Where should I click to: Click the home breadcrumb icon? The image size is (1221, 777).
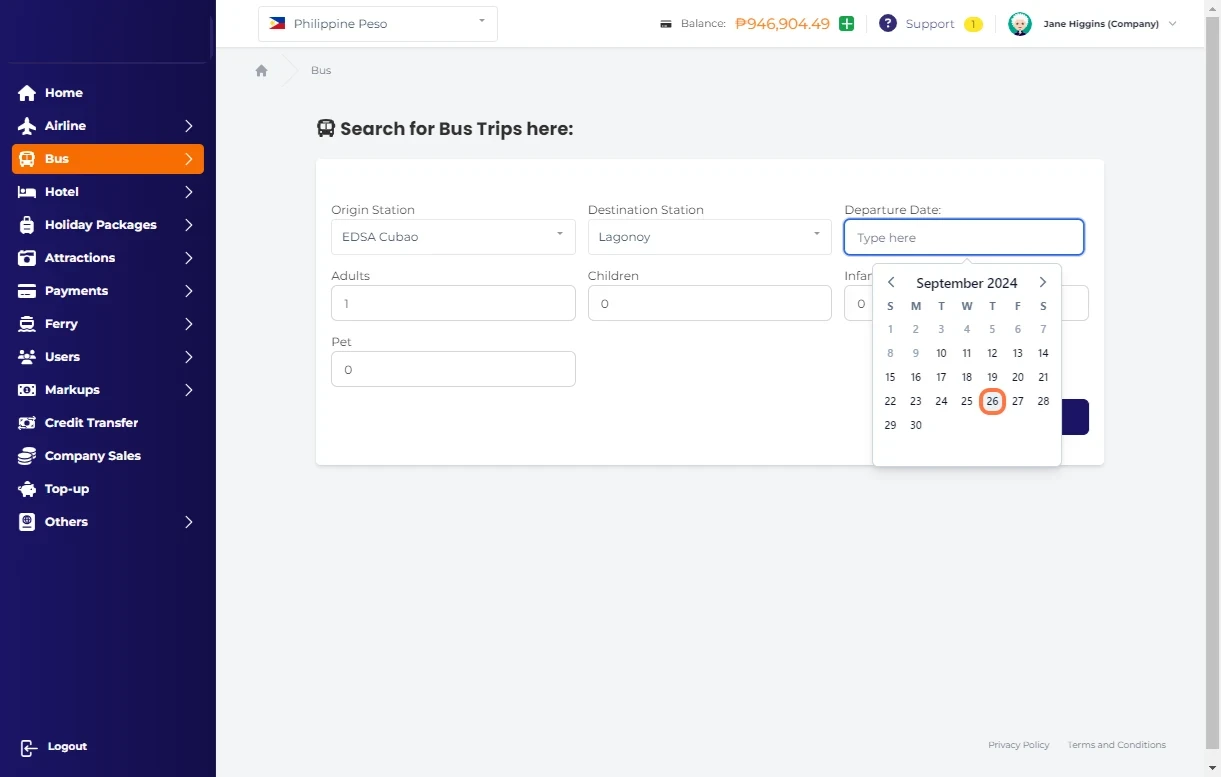[x=262, y=71]
